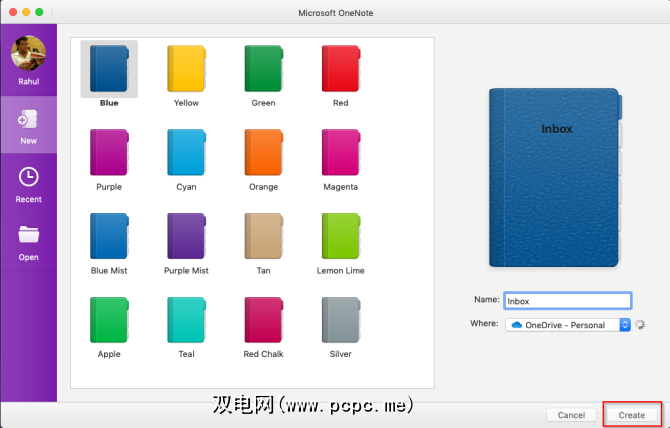
Task: Open the Where location dropdown
Action: pos(568,325)
